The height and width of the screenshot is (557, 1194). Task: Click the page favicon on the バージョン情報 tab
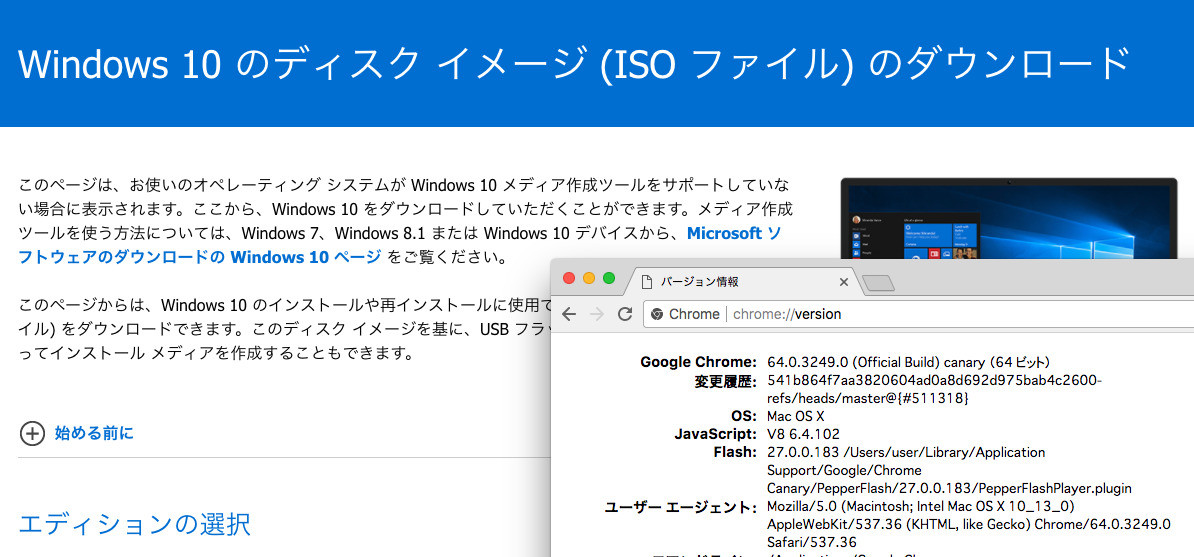point(647,282)
